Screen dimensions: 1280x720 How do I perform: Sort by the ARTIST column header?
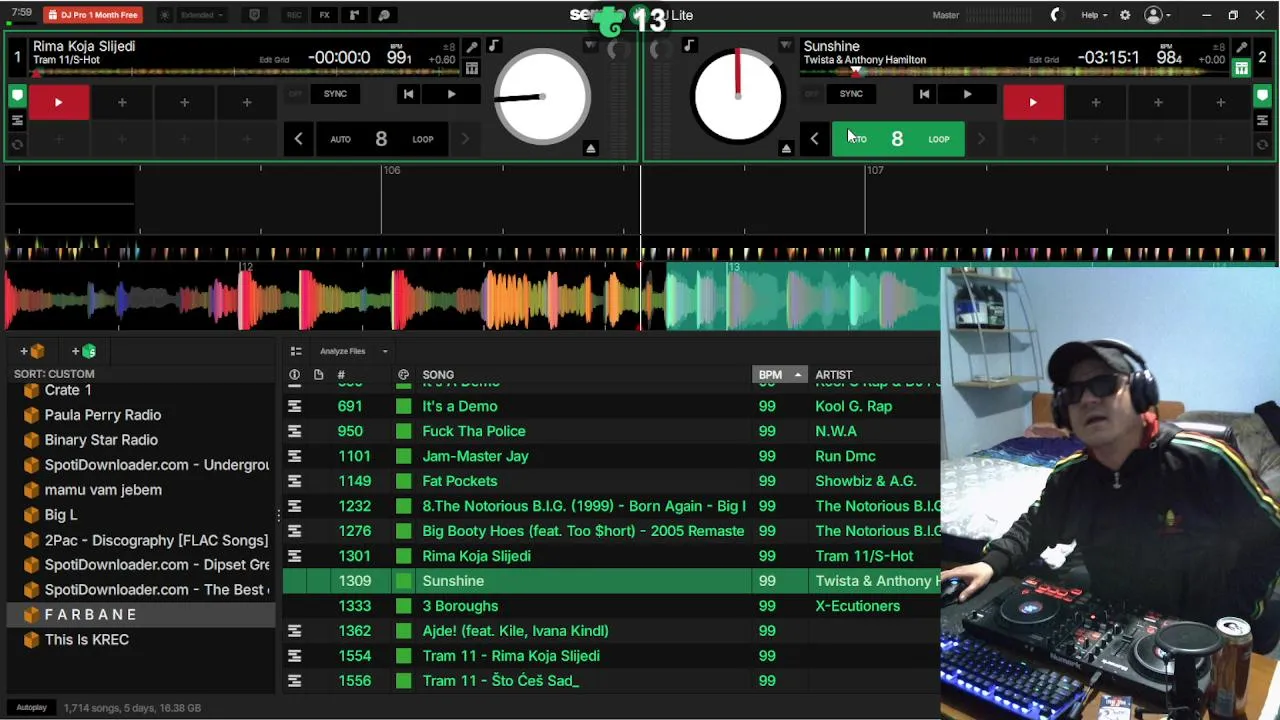(x=833, y=375)
